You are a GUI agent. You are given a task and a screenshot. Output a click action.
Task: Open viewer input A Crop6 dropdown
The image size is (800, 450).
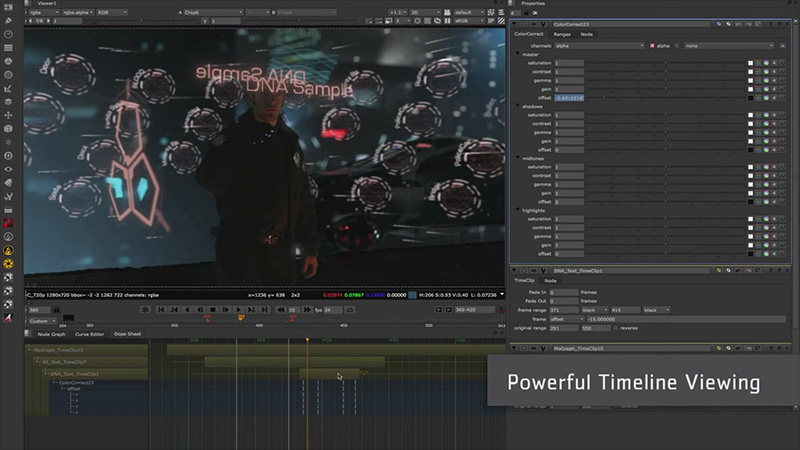tap(213, 12)
